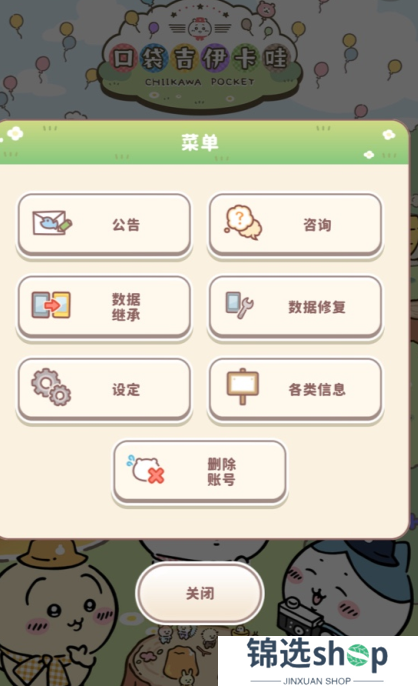Screen dimensions: 418x686
Task: Click the 关闭 close button
Action: (200, 593)
